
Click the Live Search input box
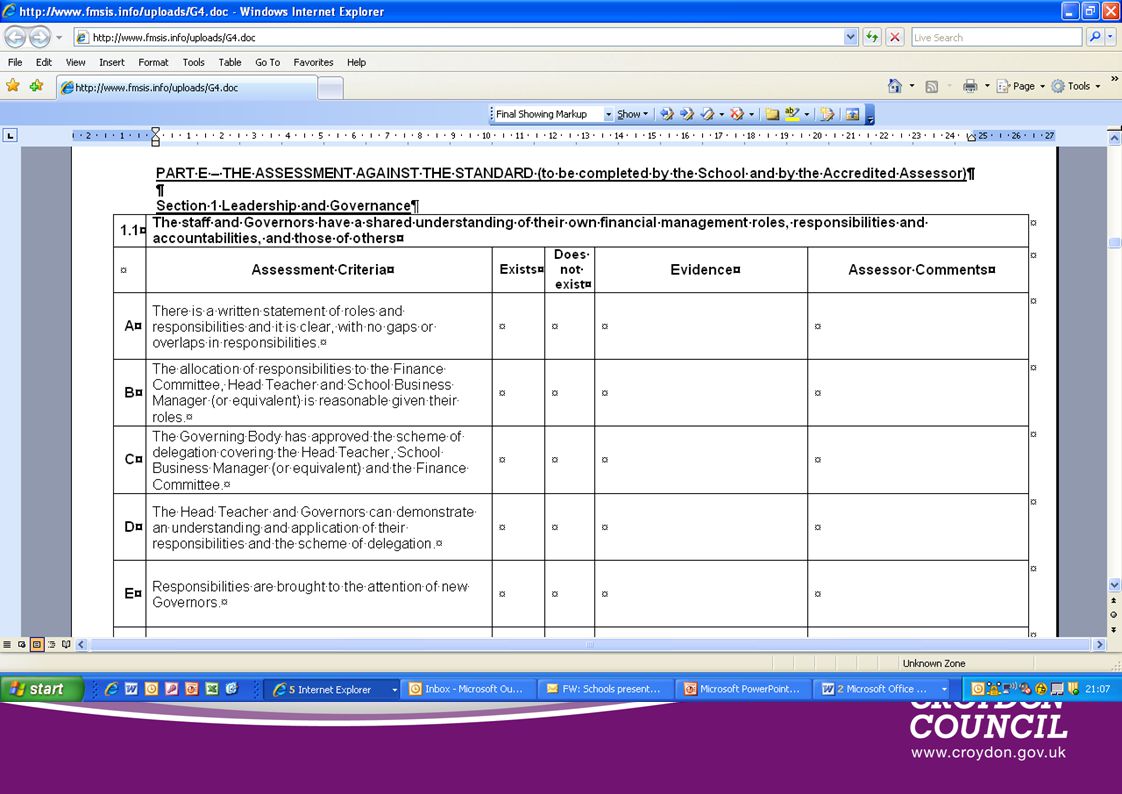(x=996, y=37)
